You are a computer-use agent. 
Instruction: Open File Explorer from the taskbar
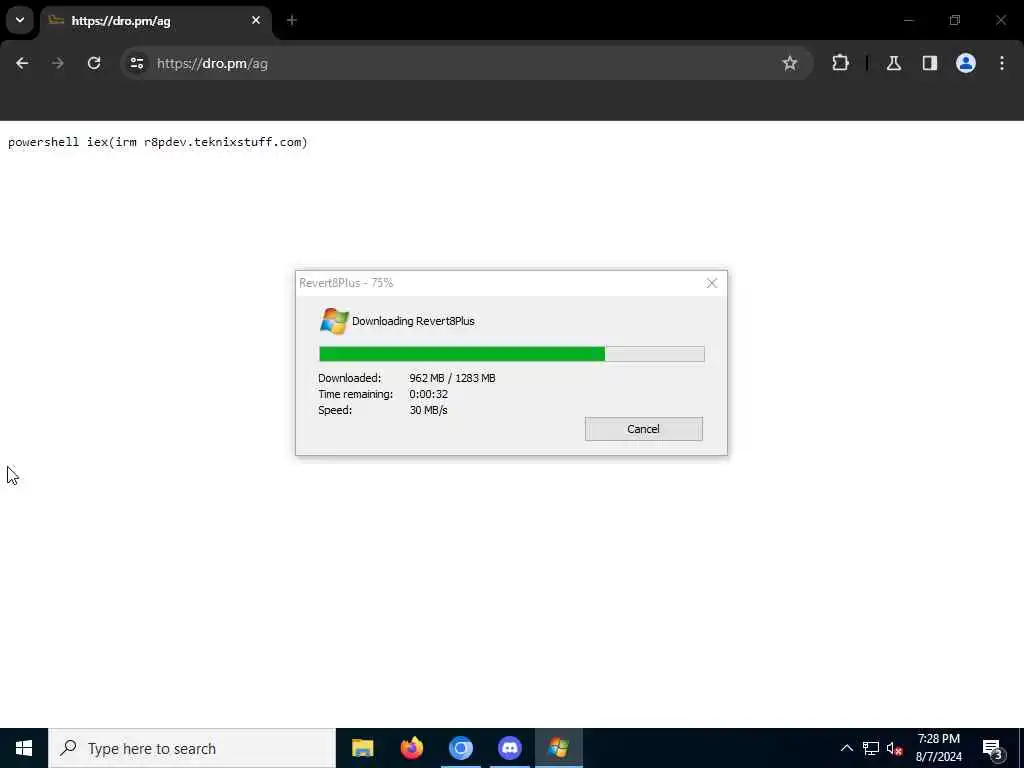click(x=362, y=748)
